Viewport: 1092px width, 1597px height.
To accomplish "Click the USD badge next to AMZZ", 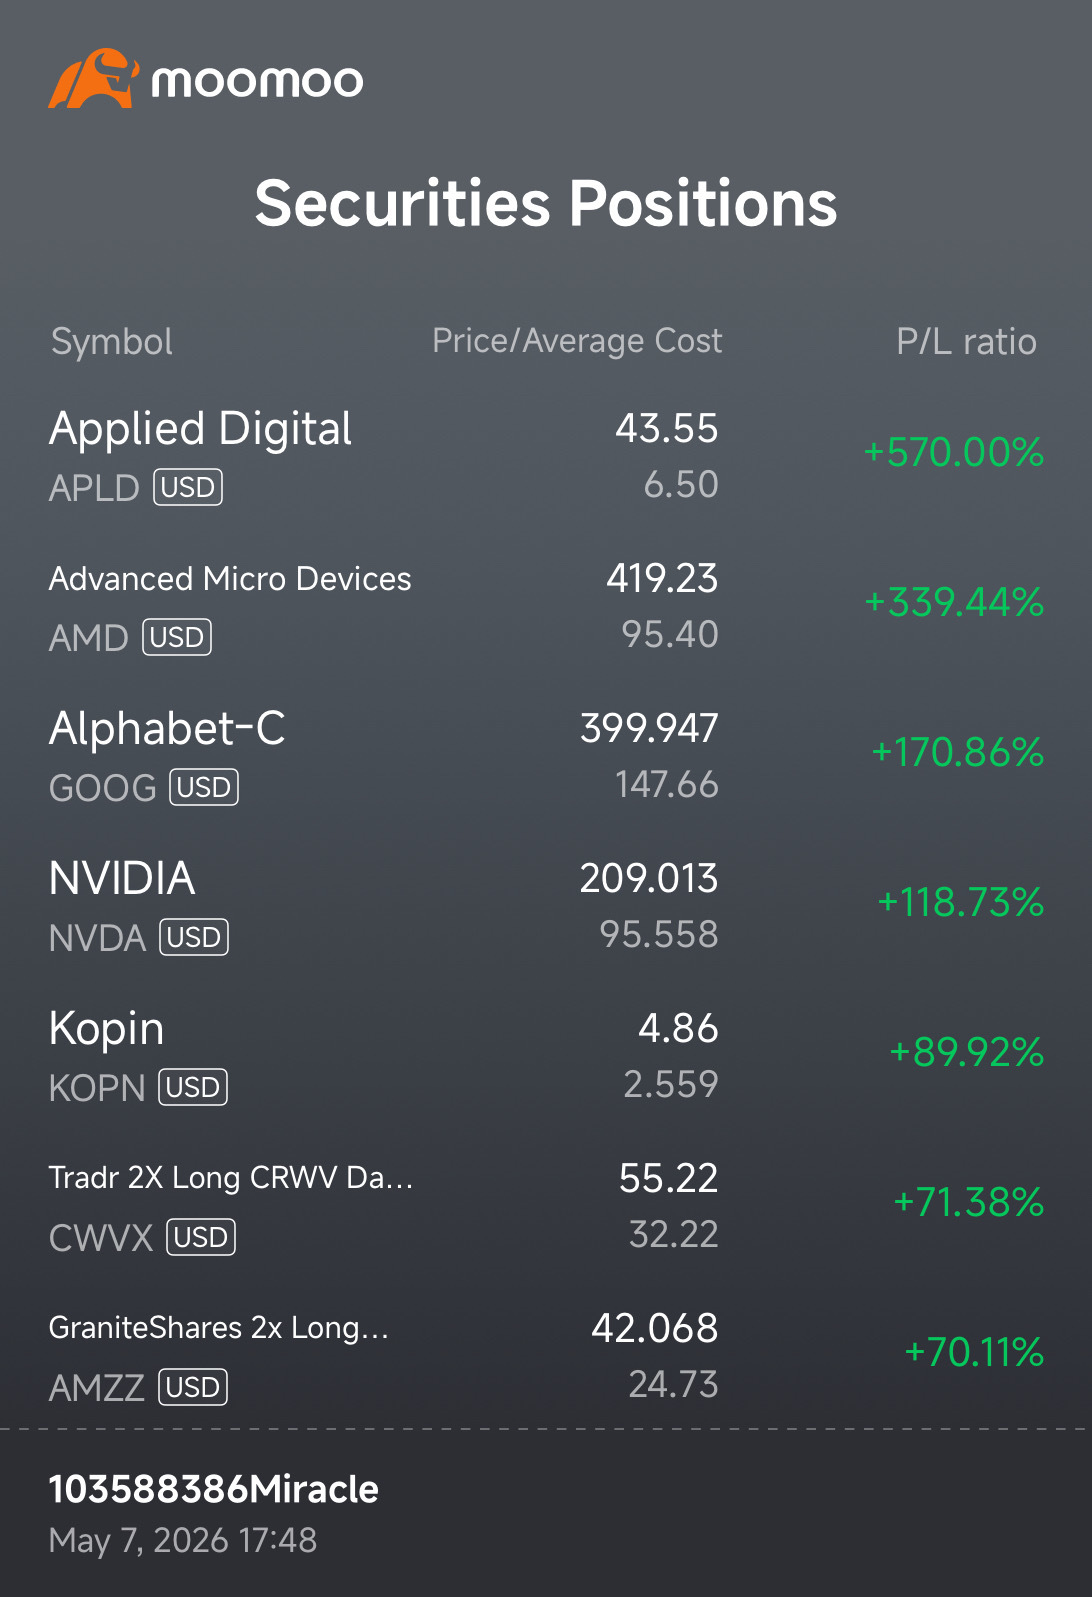I will (x=193, y=1387).
